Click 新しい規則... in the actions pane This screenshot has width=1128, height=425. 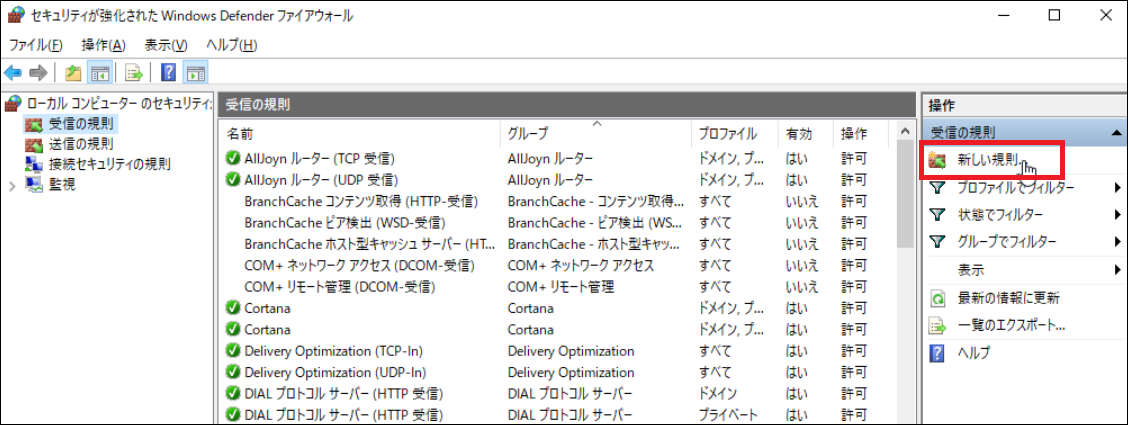coord(988,160)
